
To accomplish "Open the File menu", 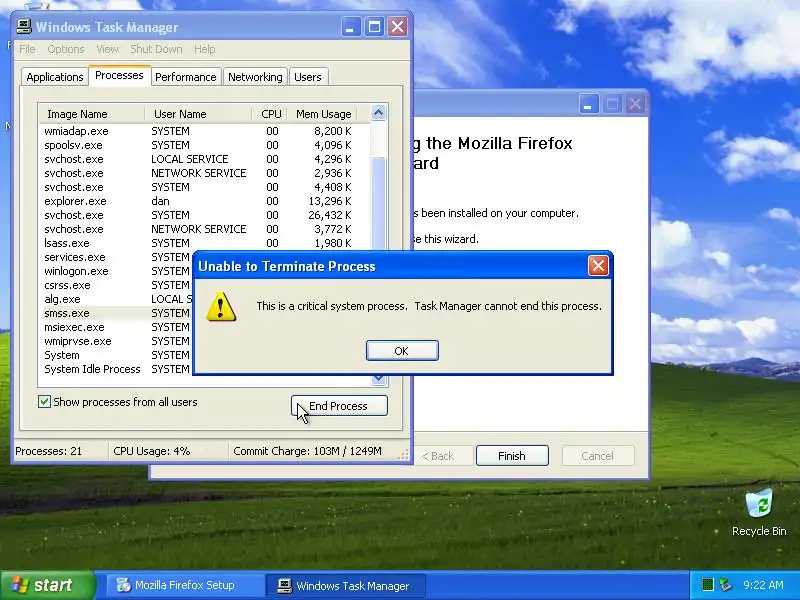I will 27,49.
